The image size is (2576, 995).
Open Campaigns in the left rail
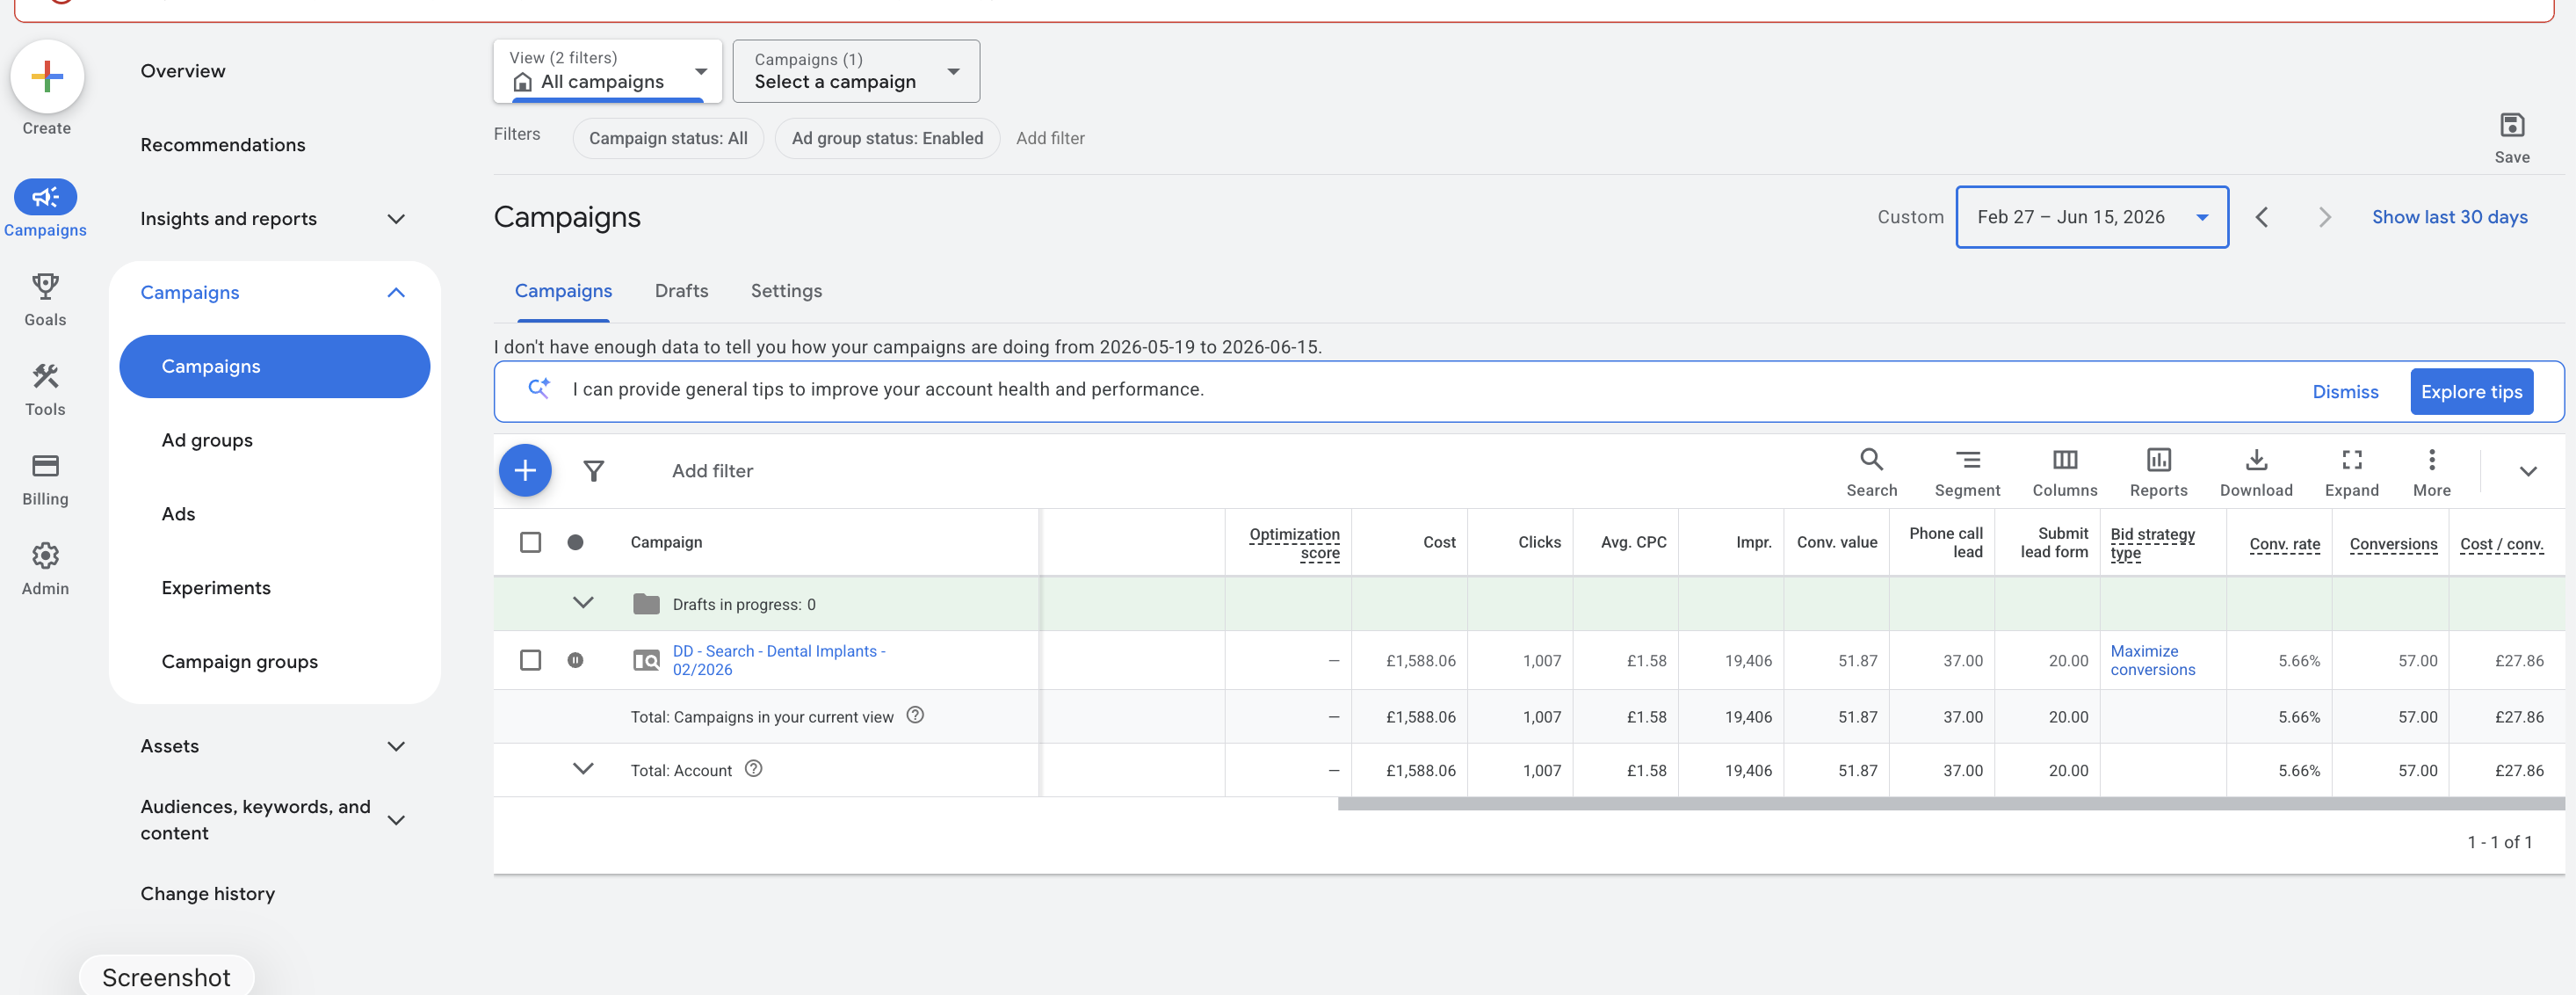45,208
